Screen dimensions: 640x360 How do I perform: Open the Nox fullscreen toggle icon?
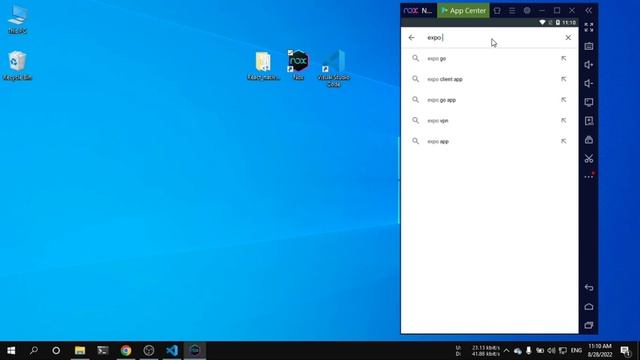click(x=589, y=27)
